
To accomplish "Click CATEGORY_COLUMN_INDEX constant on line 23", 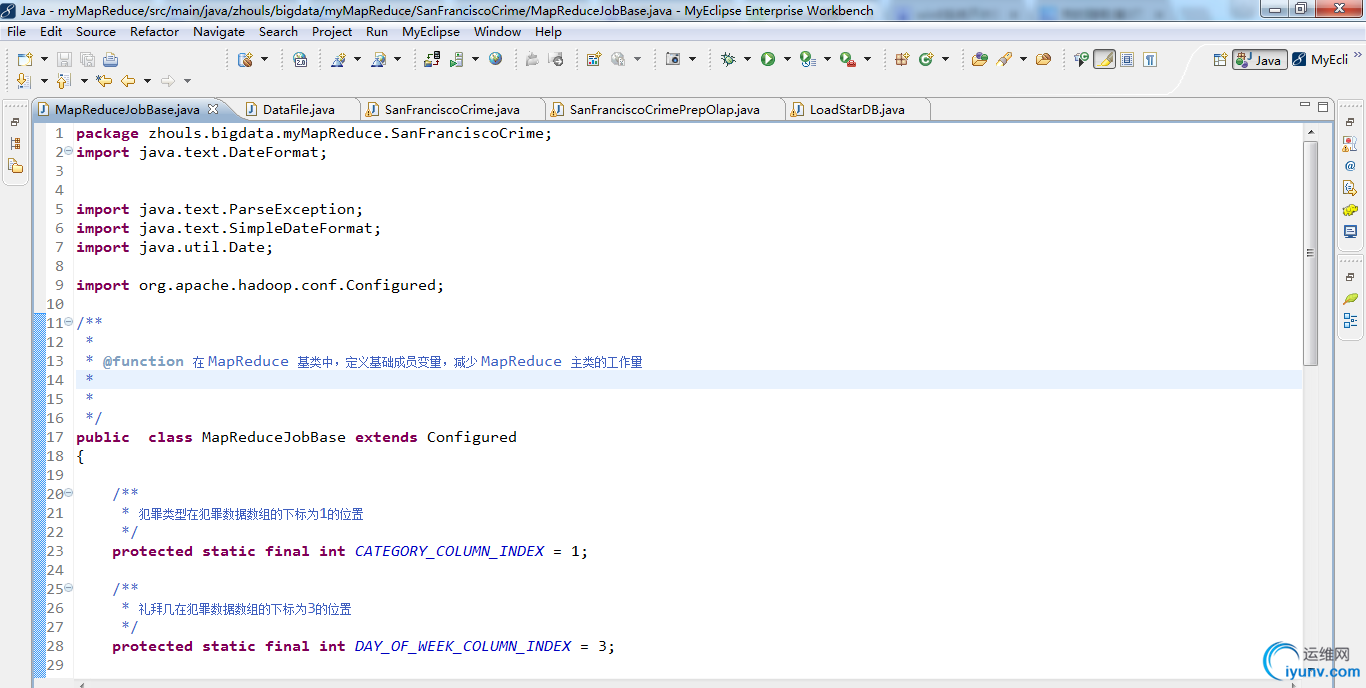I will tap(449, 551).
